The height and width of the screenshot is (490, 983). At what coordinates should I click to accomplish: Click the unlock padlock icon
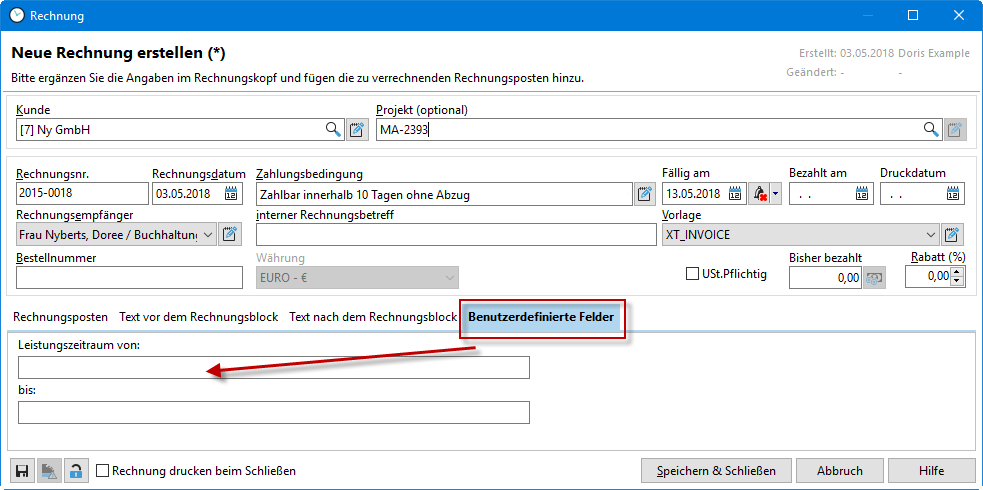point(76,471)
